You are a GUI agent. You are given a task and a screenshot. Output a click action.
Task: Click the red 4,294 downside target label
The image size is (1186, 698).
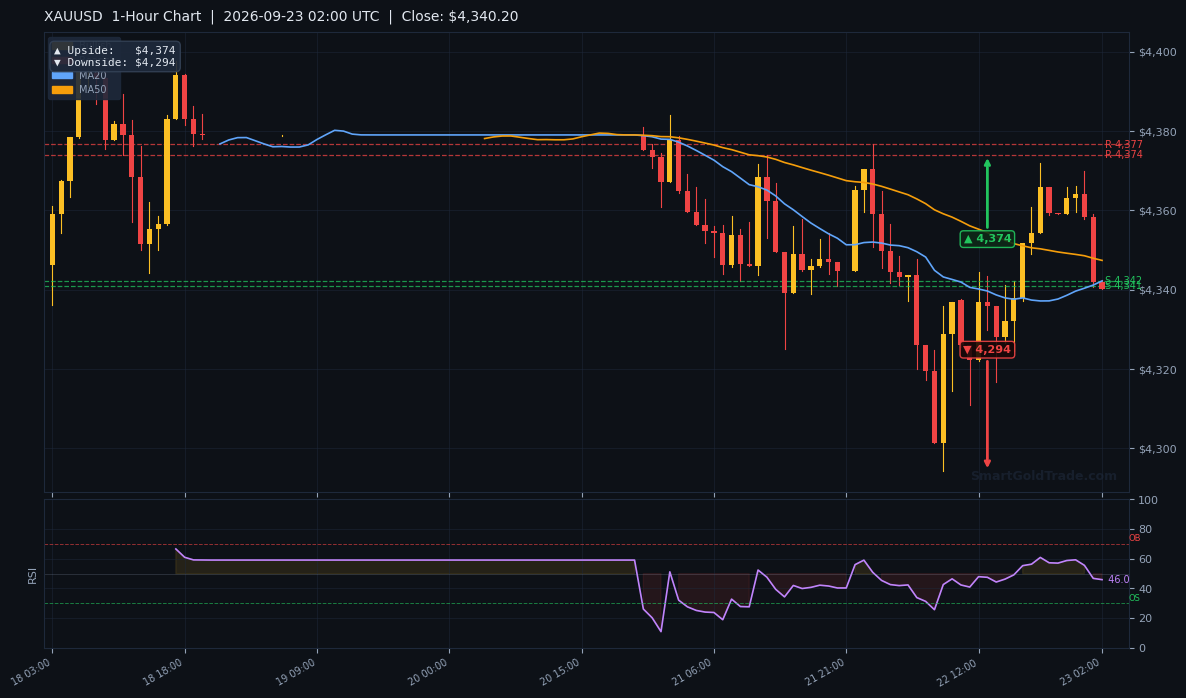[987, 349]
